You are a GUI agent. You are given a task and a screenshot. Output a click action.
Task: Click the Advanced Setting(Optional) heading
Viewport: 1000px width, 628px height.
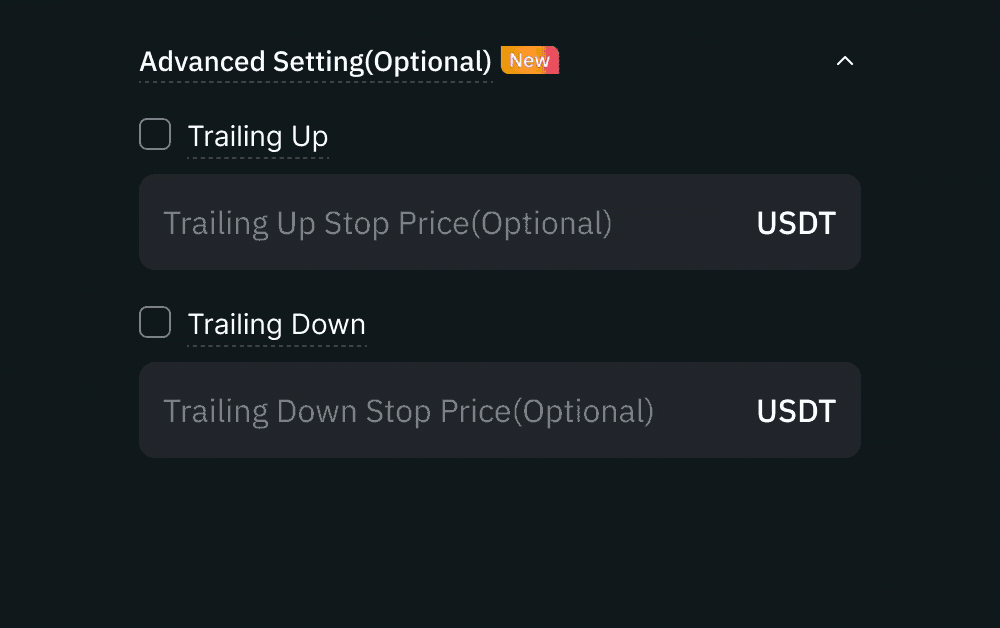click(315, 62)
